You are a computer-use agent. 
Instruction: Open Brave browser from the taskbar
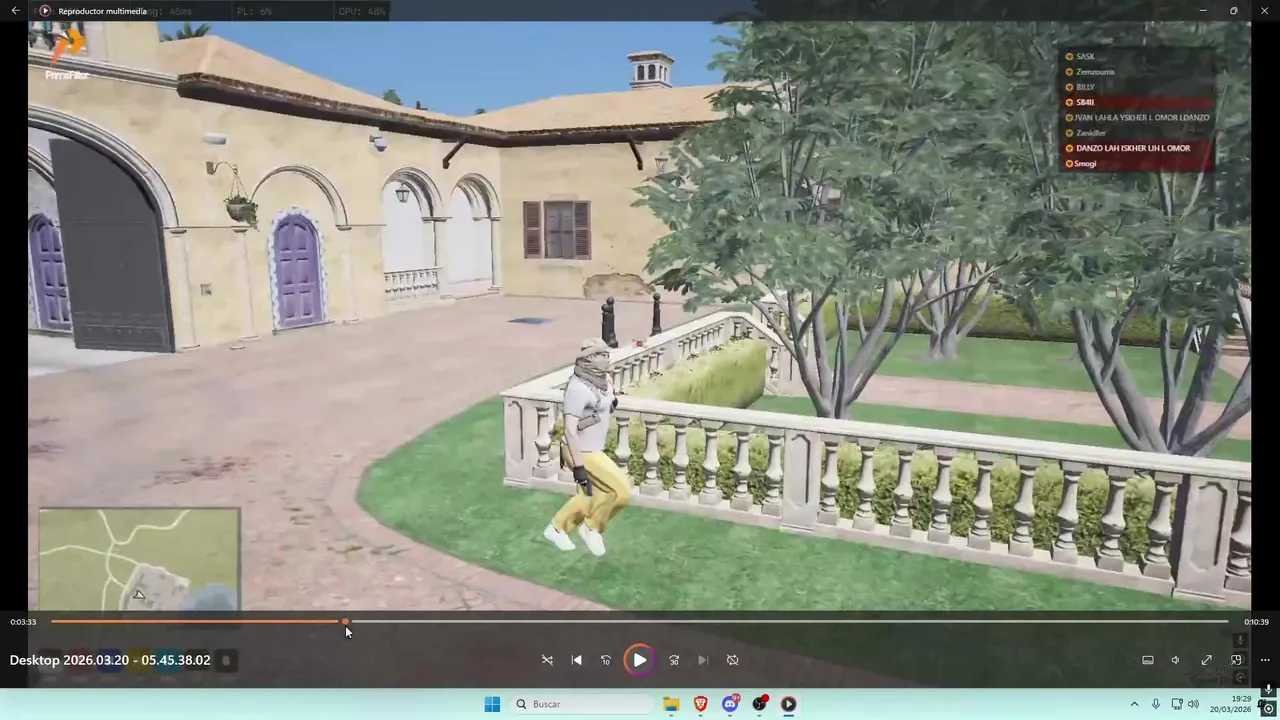[x=700, y=704]
